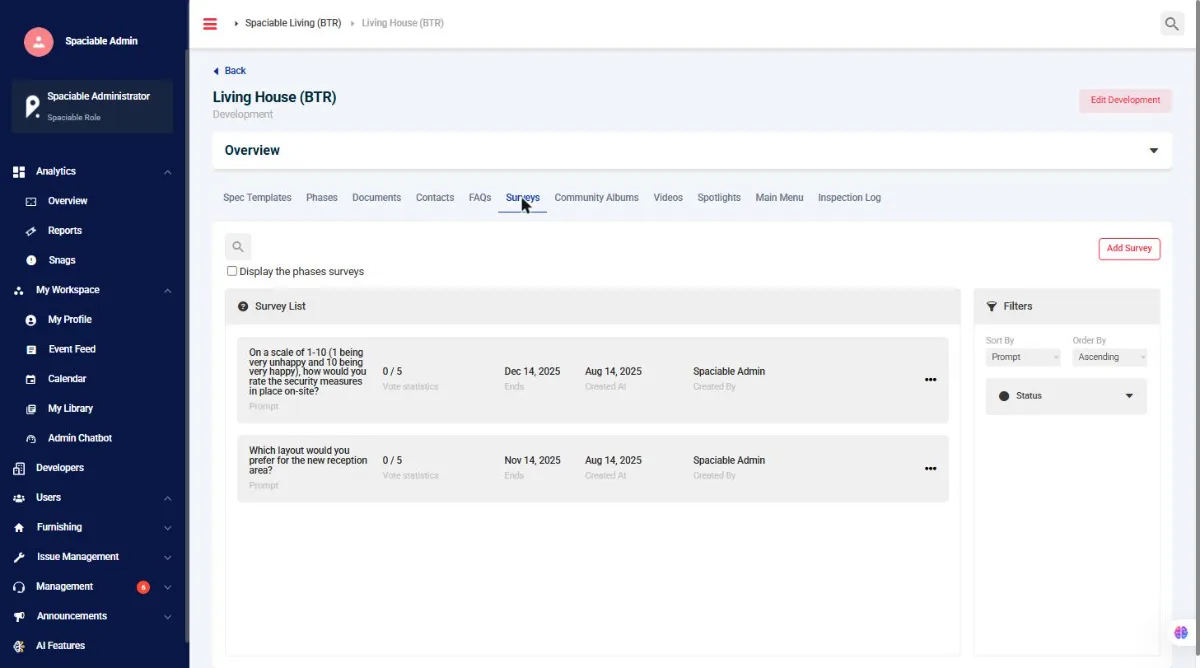The image size is (1200, 668).
Task: Switch to the Documents tab
Action: point(377,198)
